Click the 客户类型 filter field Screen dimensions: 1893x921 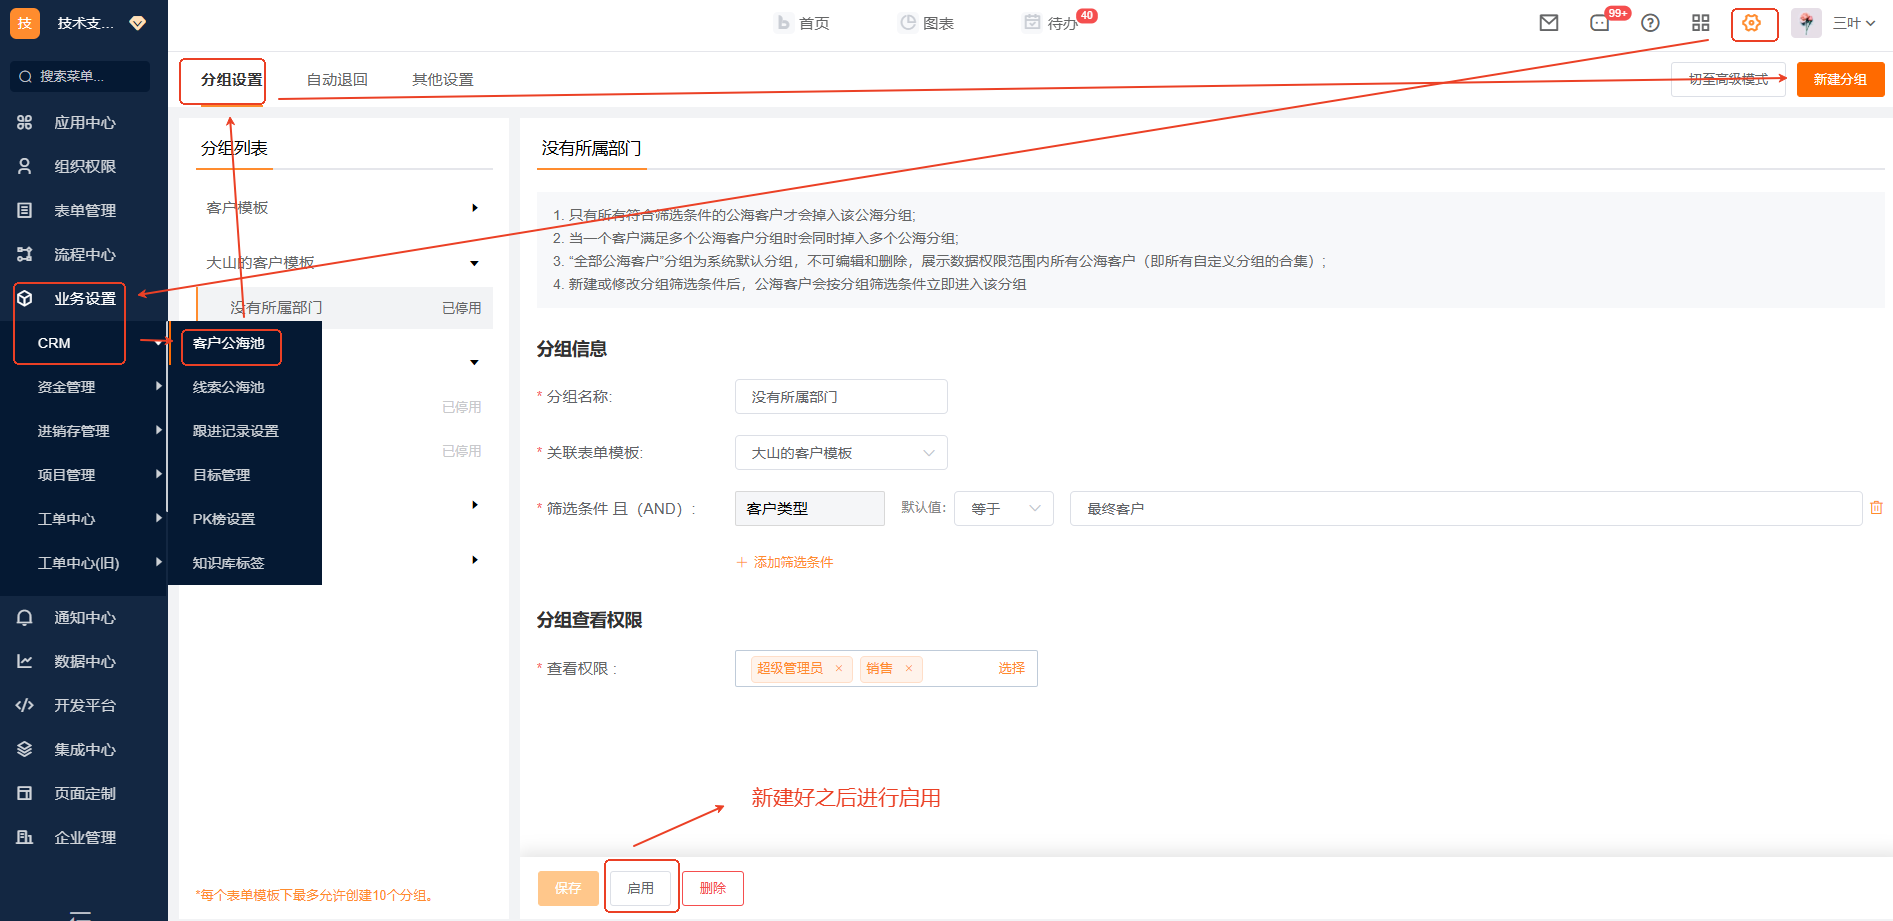click(810, 509)
